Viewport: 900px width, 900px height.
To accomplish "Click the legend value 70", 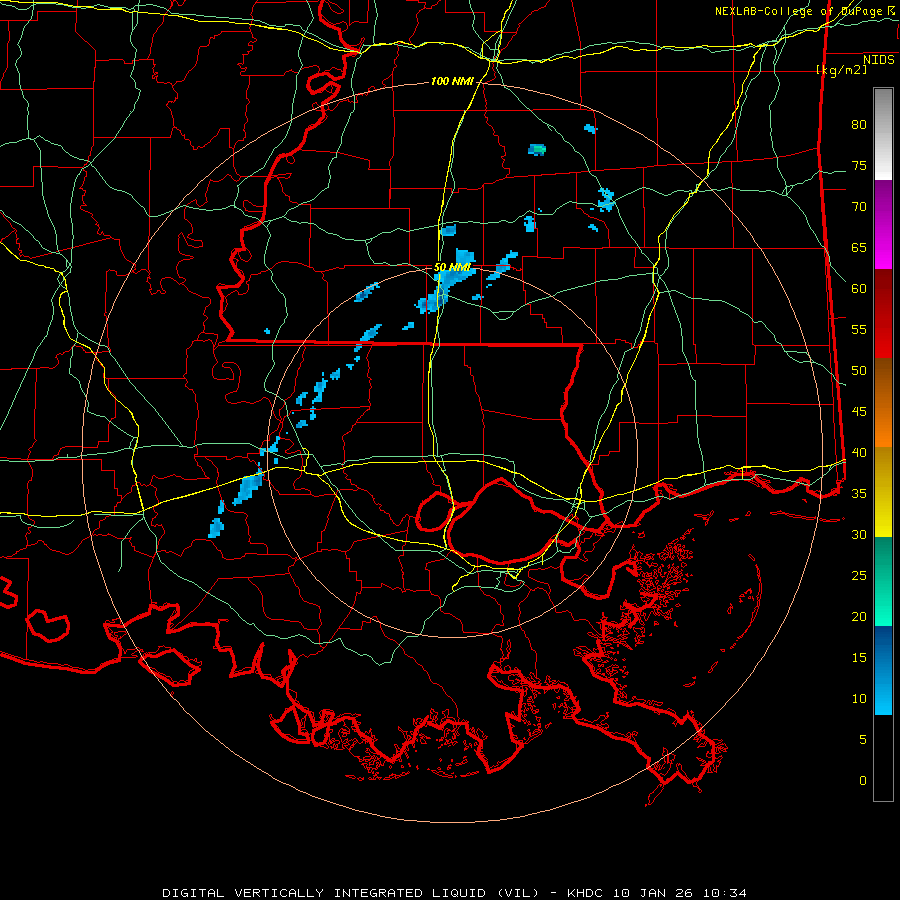I will 859,207.
